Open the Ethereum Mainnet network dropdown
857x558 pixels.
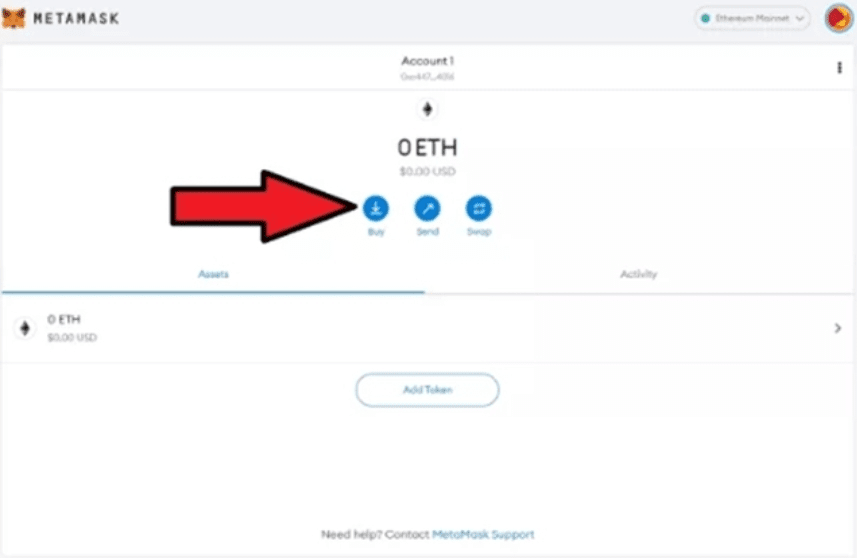752,19
